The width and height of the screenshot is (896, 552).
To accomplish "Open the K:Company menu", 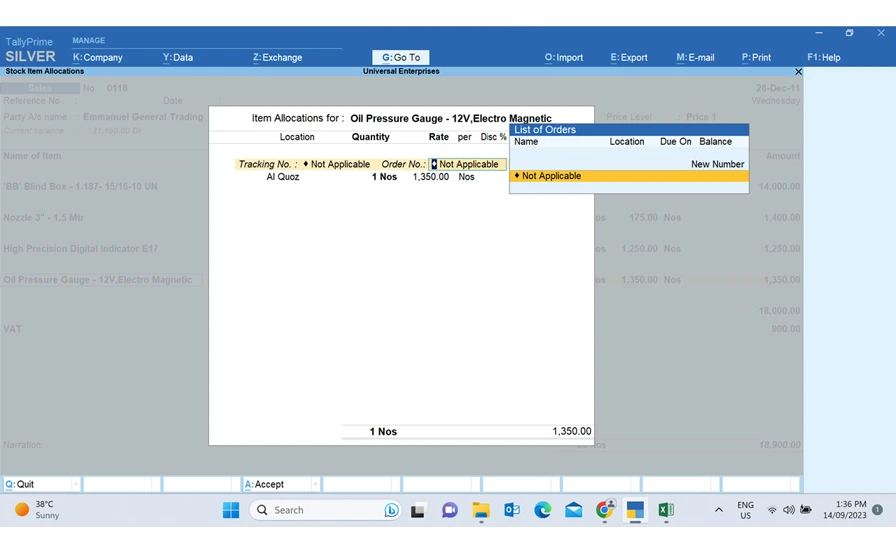I will click(x=98, y=57).
